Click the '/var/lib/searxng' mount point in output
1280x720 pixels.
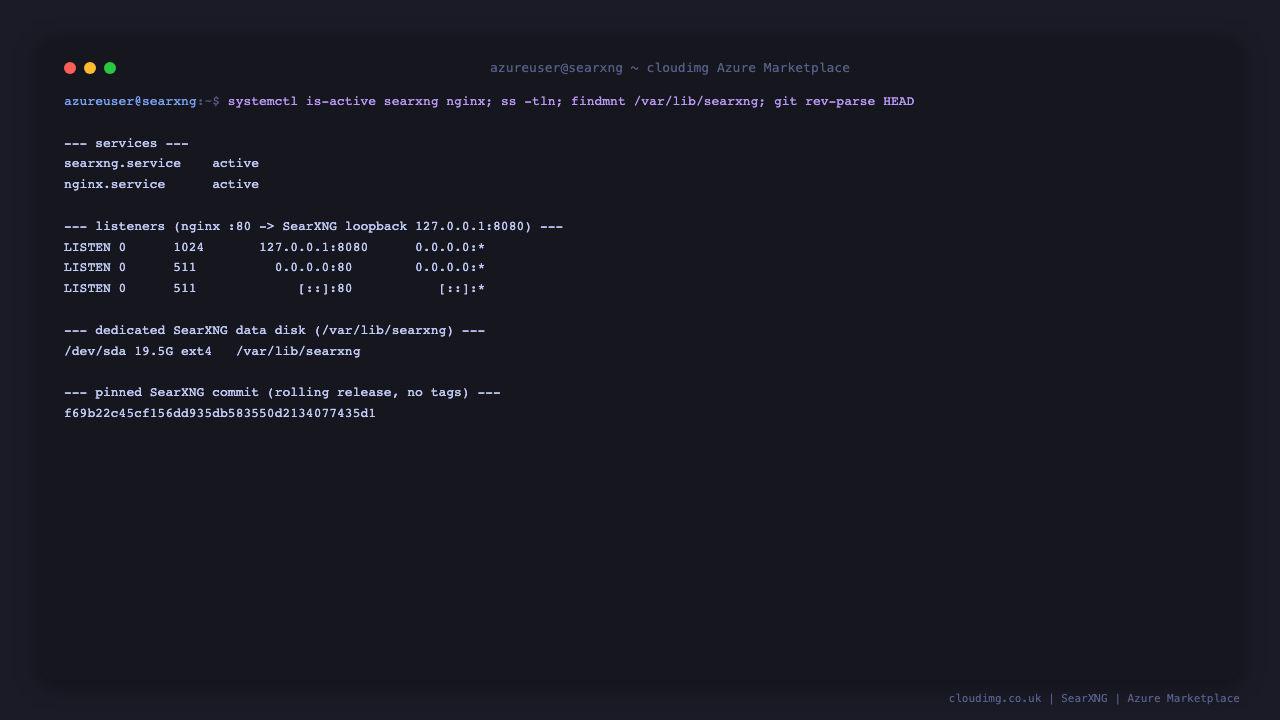tap(298, 352)
